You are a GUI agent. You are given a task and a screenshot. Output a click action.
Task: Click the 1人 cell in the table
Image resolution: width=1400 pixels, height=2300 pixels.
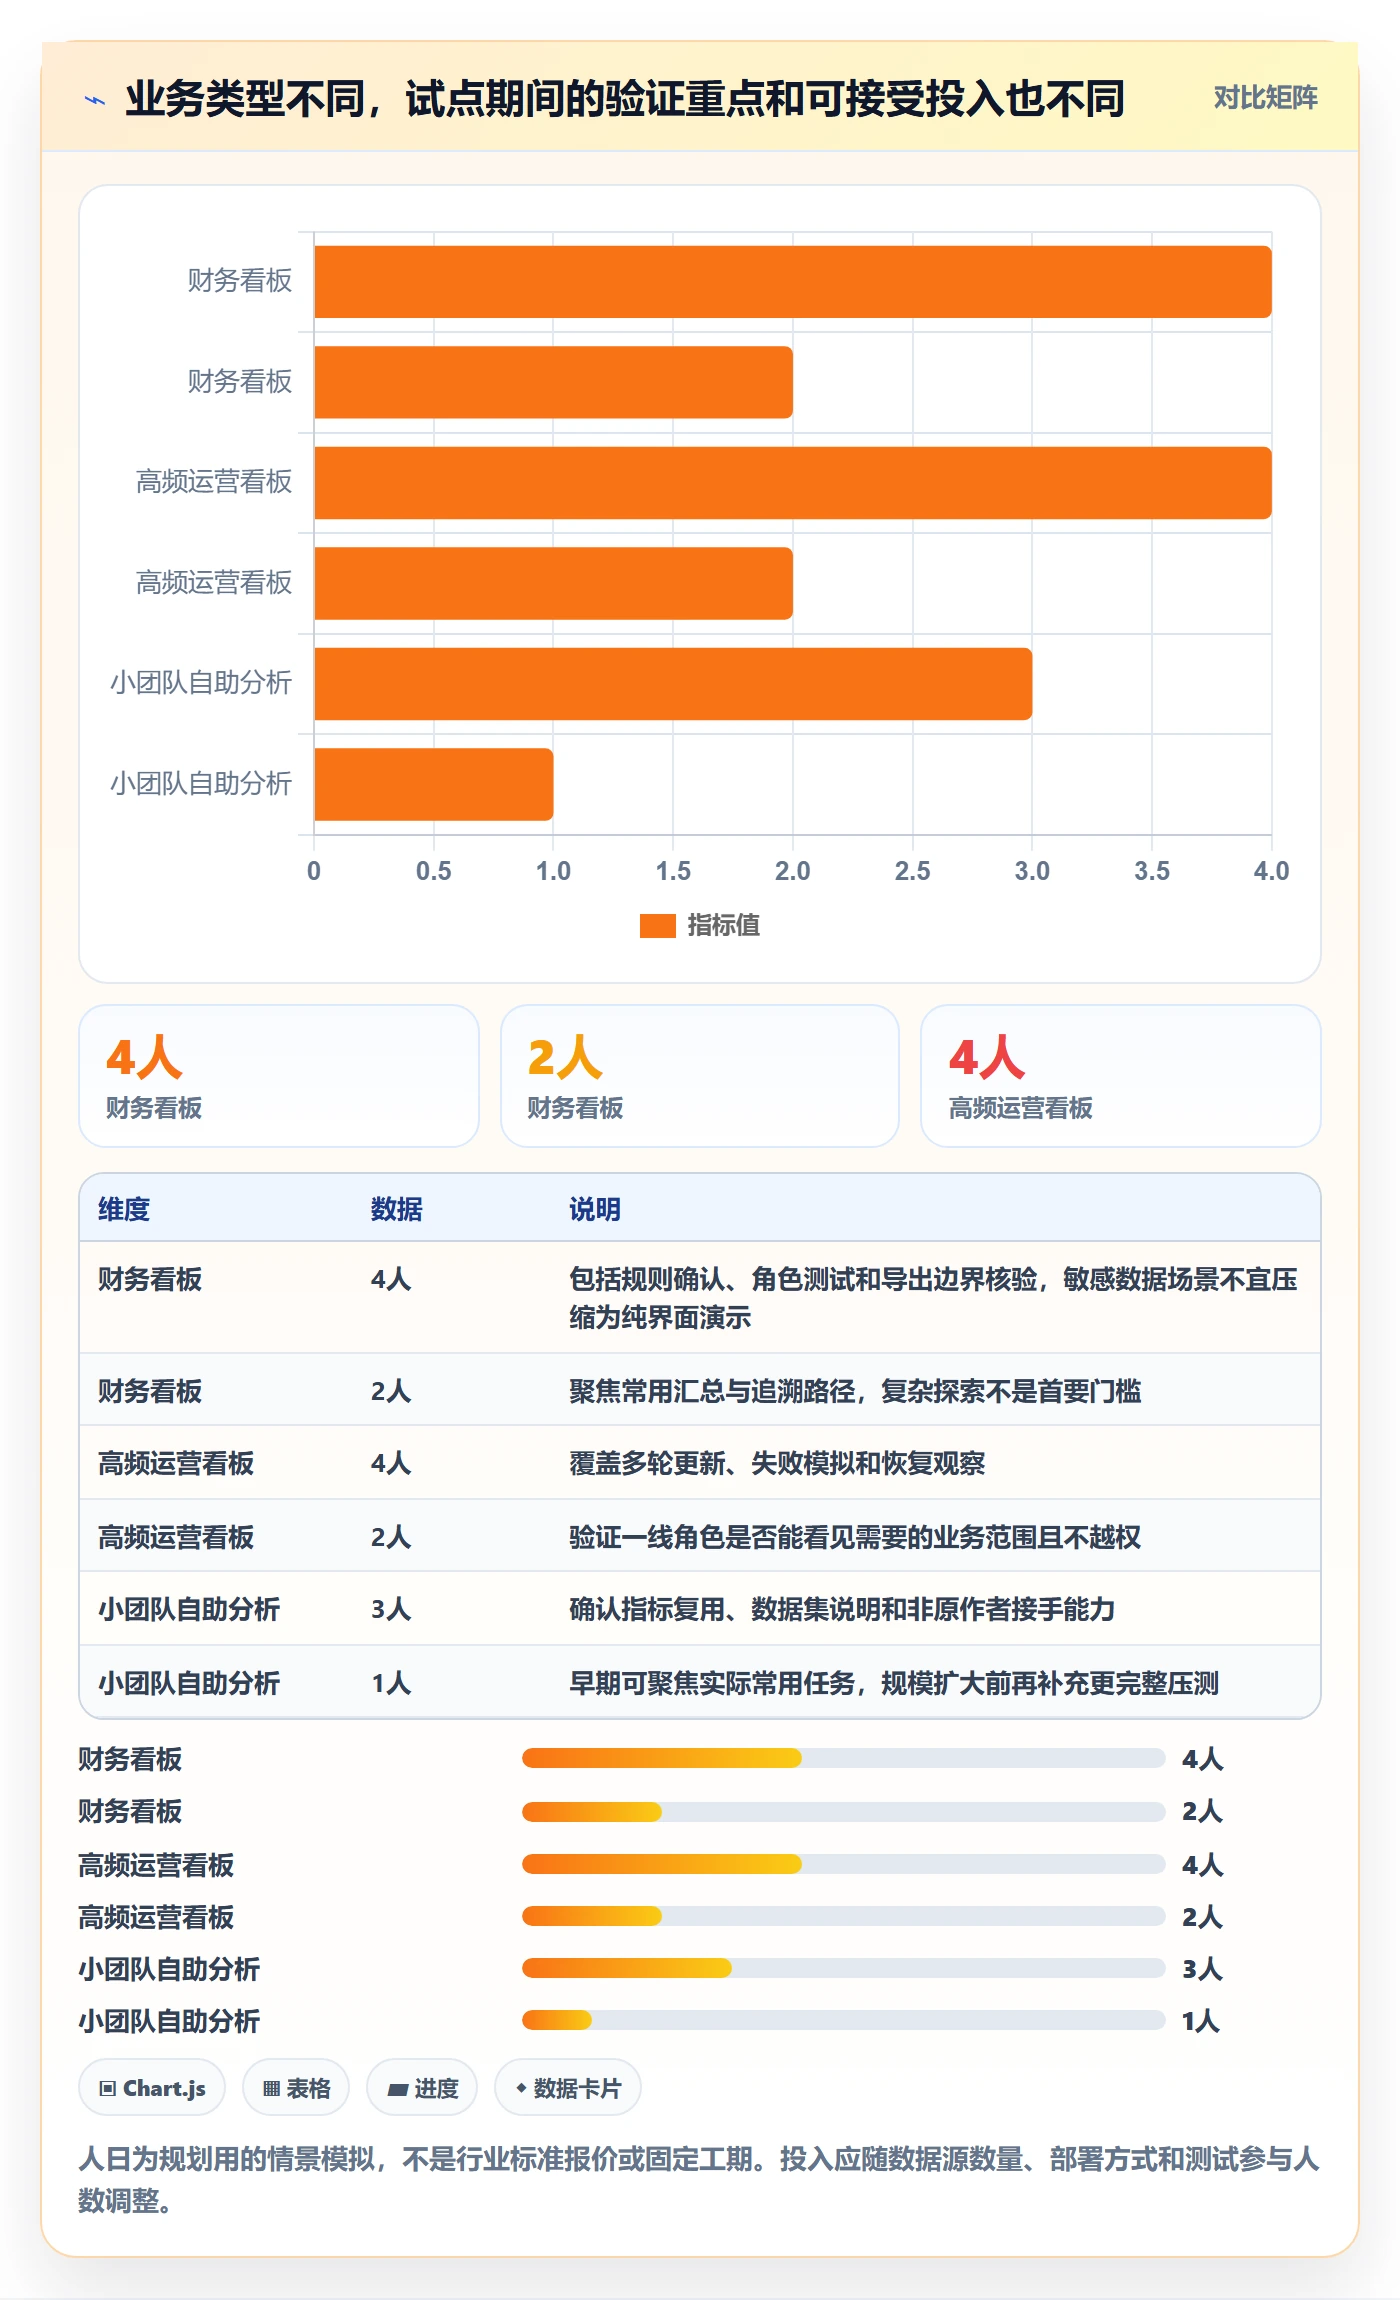pyautogui.click(x=391, y=1683)
